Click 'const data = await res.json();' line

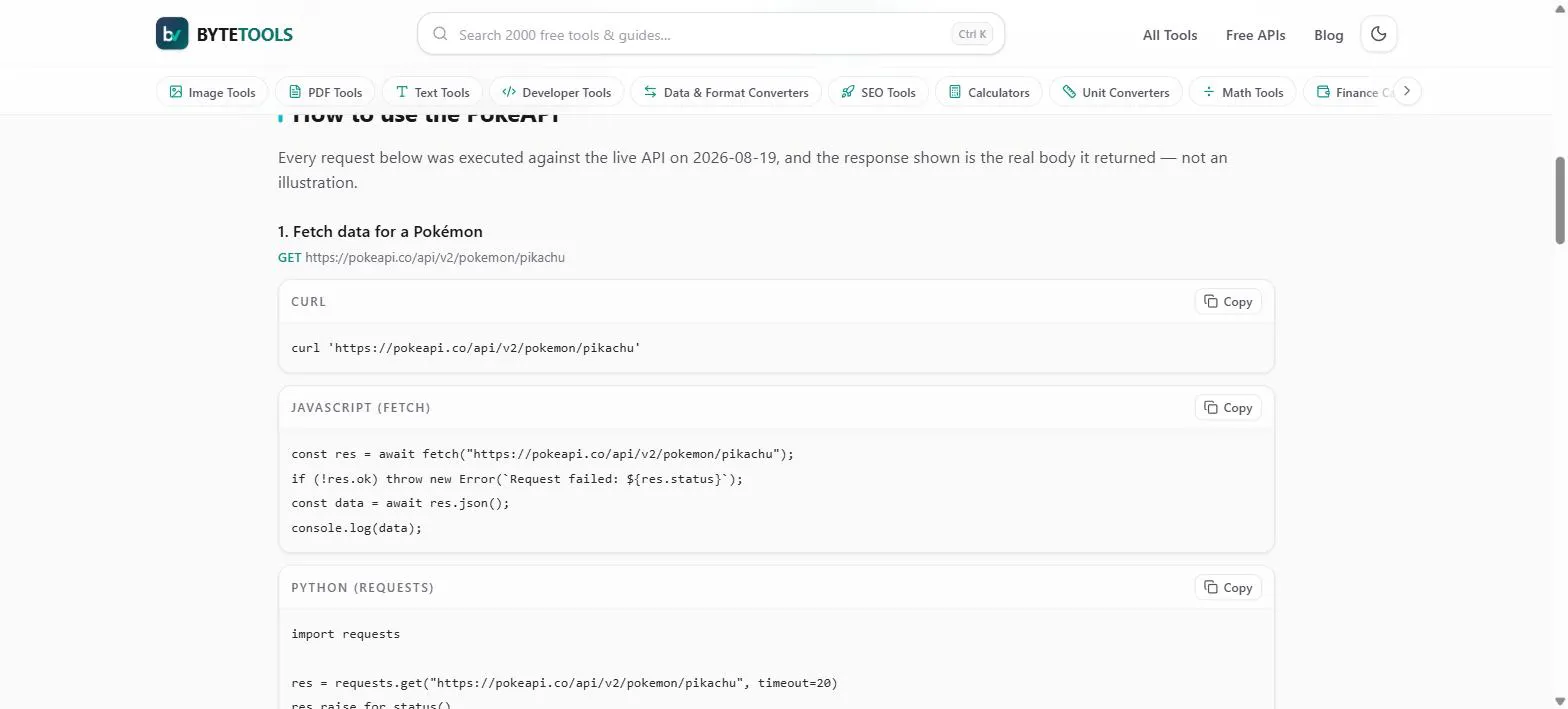tap(400, 503)
